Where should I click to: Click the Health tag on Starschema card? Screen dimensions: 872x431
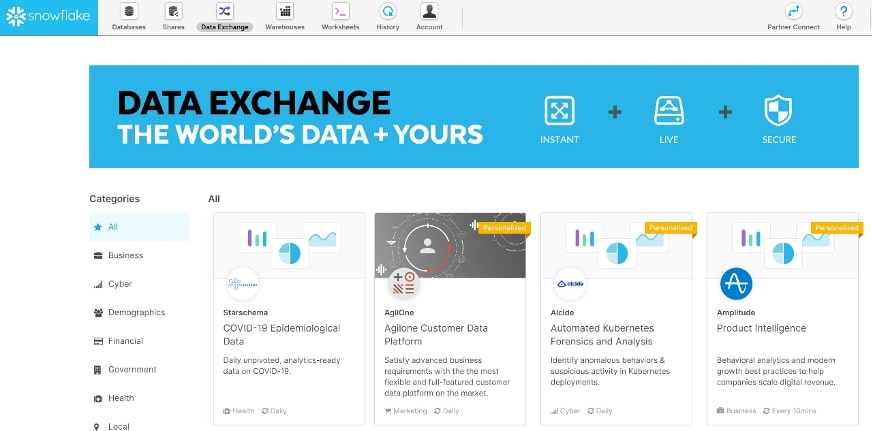tap(239, 411)
